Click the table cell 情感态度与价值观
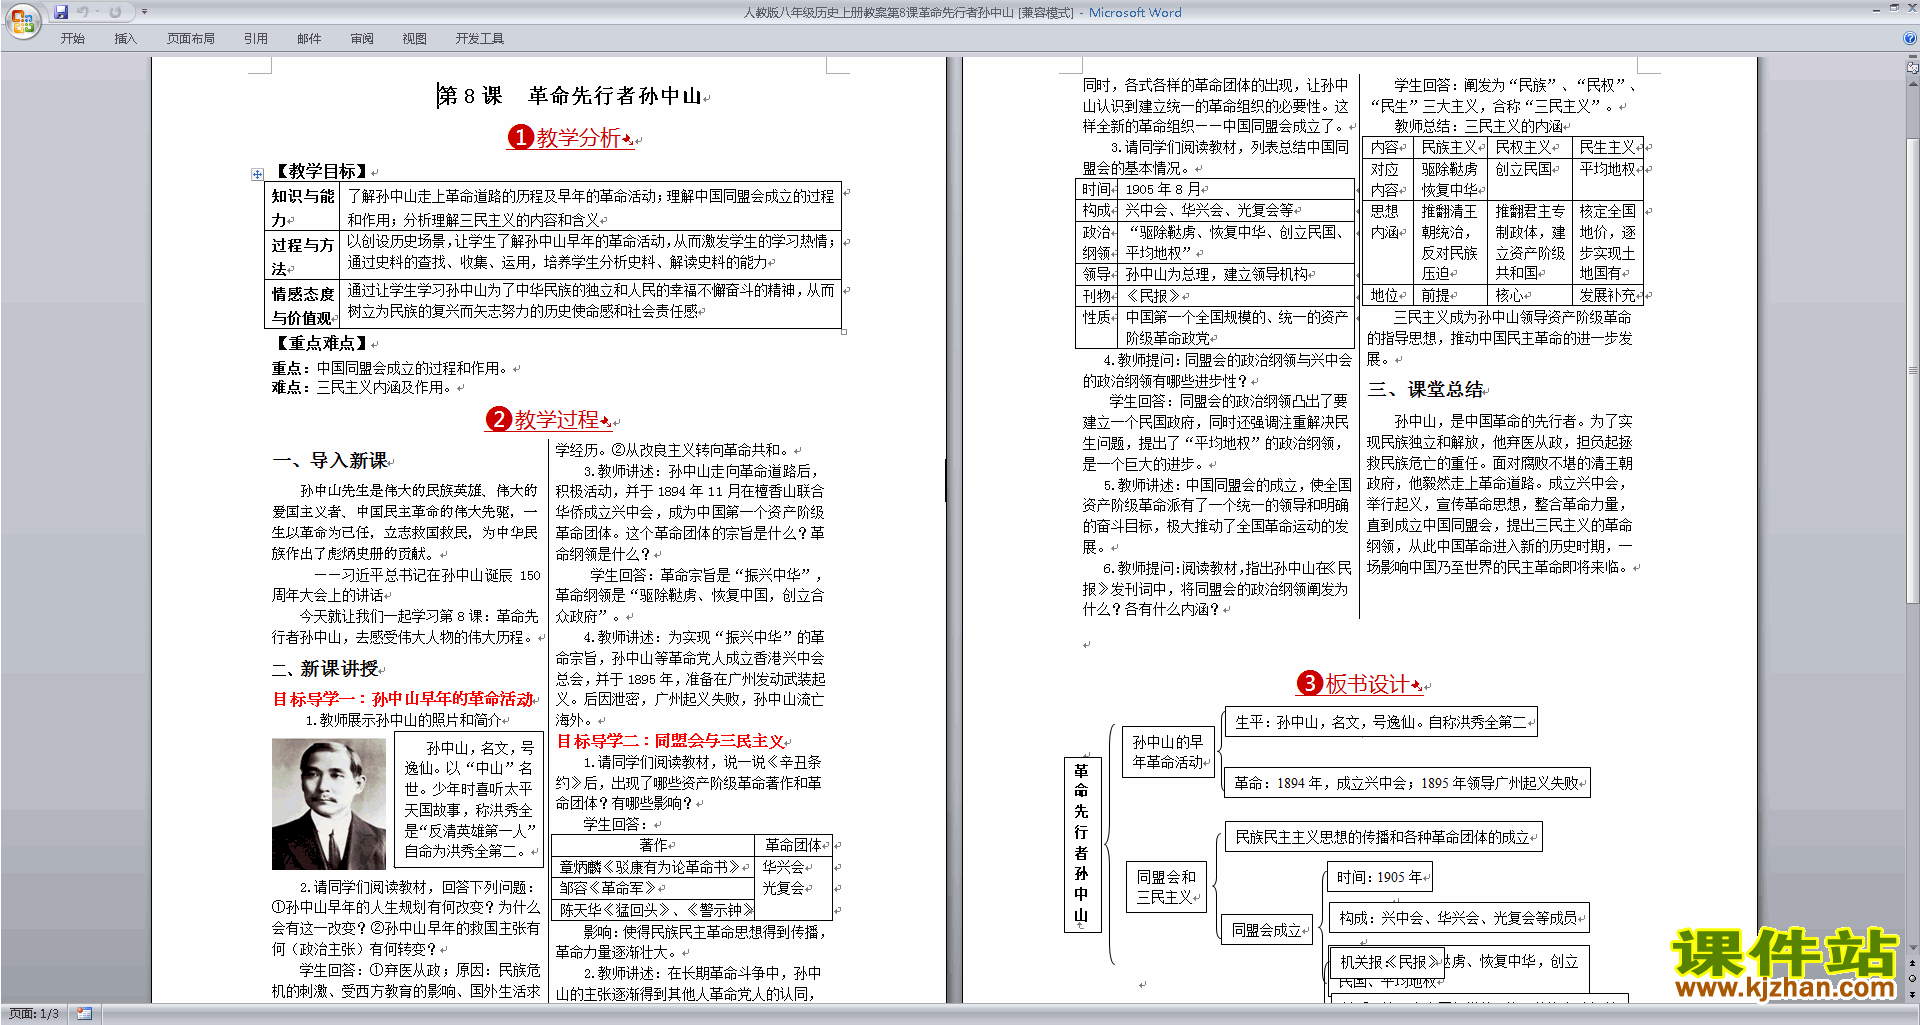Screen dimensions: 1920x1025 coord(302,305)
